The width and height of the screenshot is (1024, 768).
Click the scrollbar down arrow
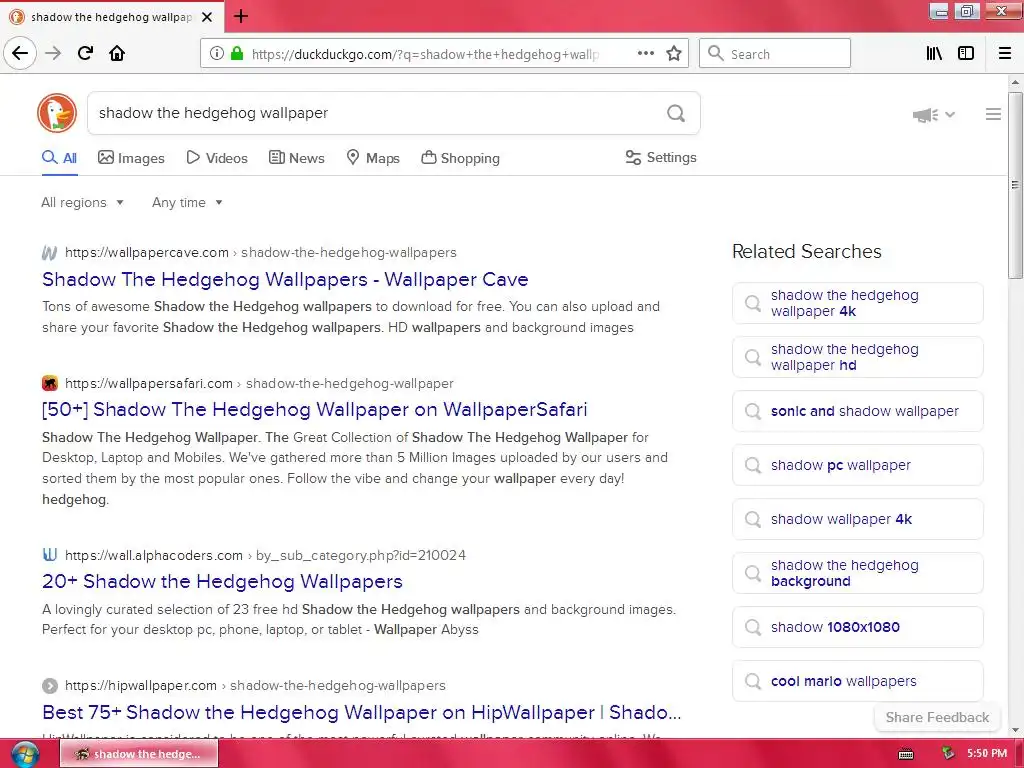point(1015,729)
